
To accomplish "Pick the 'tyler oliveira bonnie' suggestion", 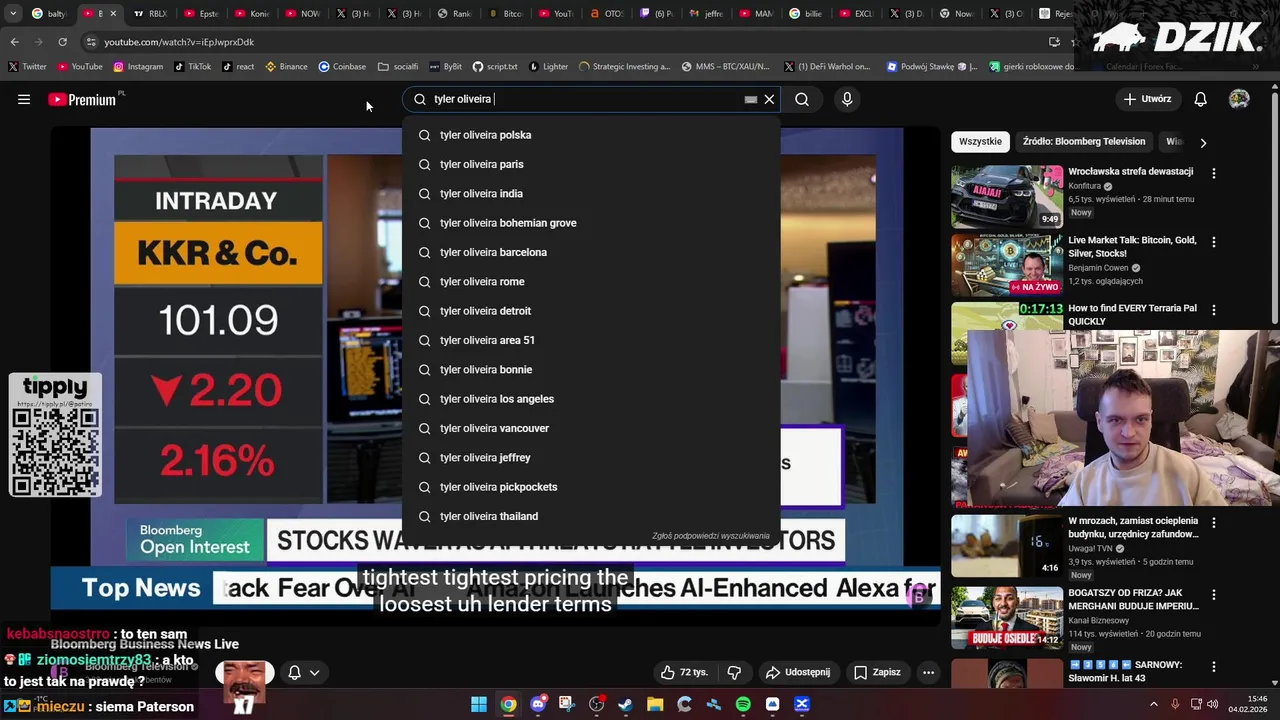I will (x=591, y=369).
